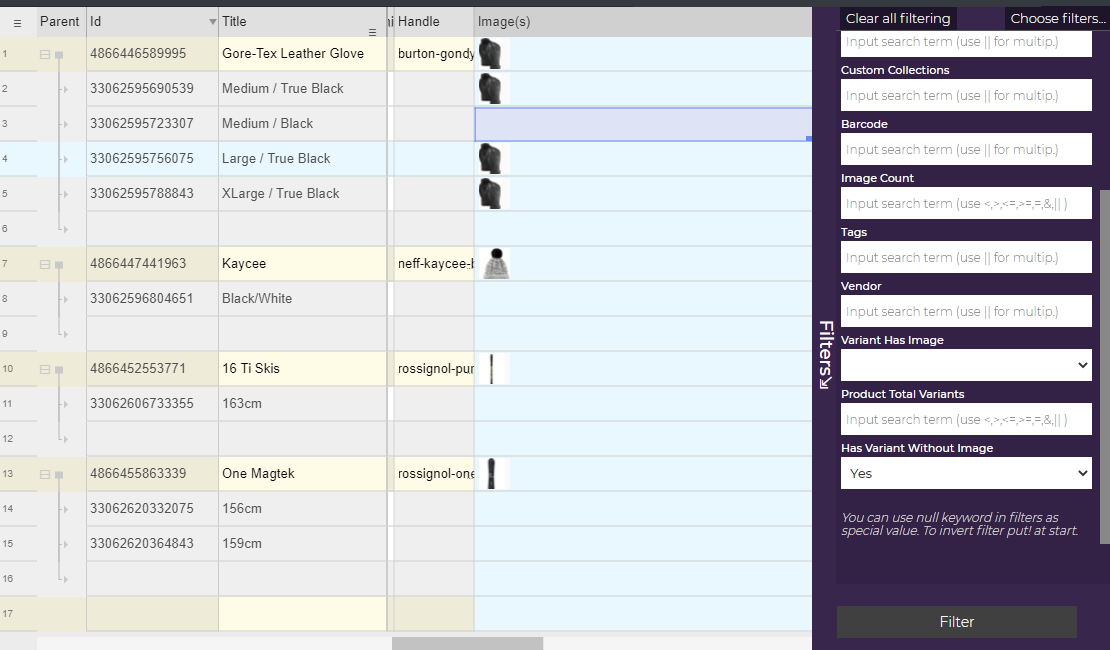Open the Title column menu icon

[372, 33]
